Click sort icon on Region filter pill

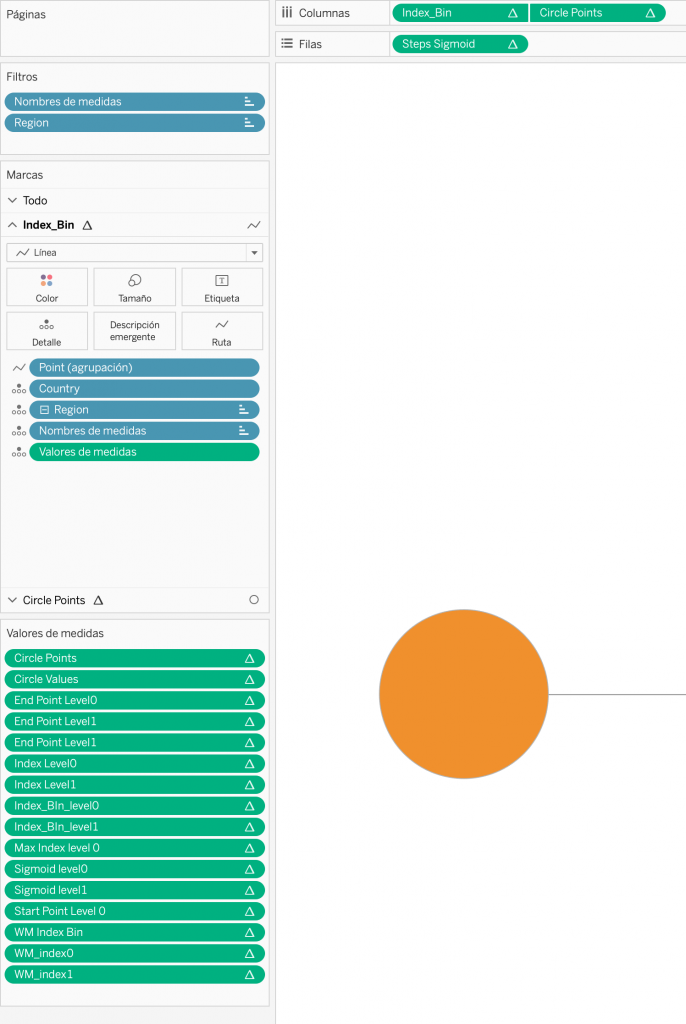[x=249, y=123]
